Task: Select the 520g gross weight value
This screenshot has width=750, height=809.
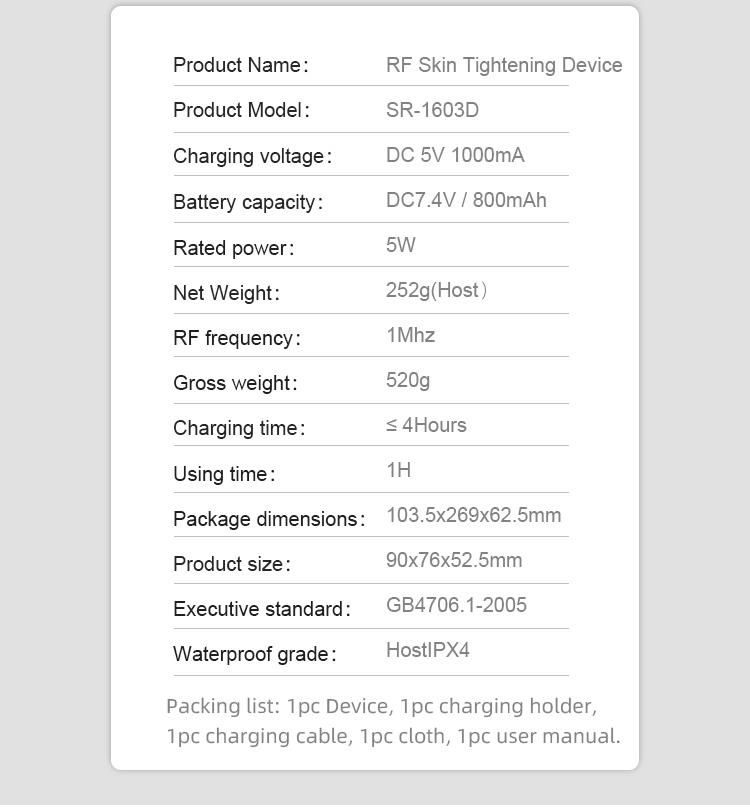Action: click(407, 380)
